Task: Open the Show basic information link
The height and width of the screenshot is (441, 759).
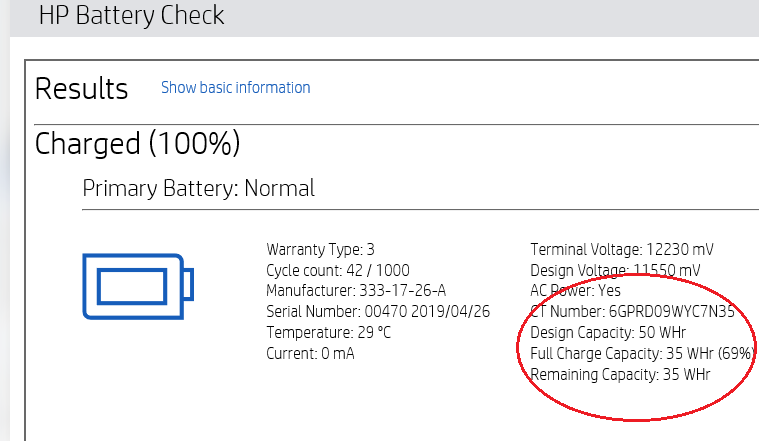Action: (x=236, y=88)
